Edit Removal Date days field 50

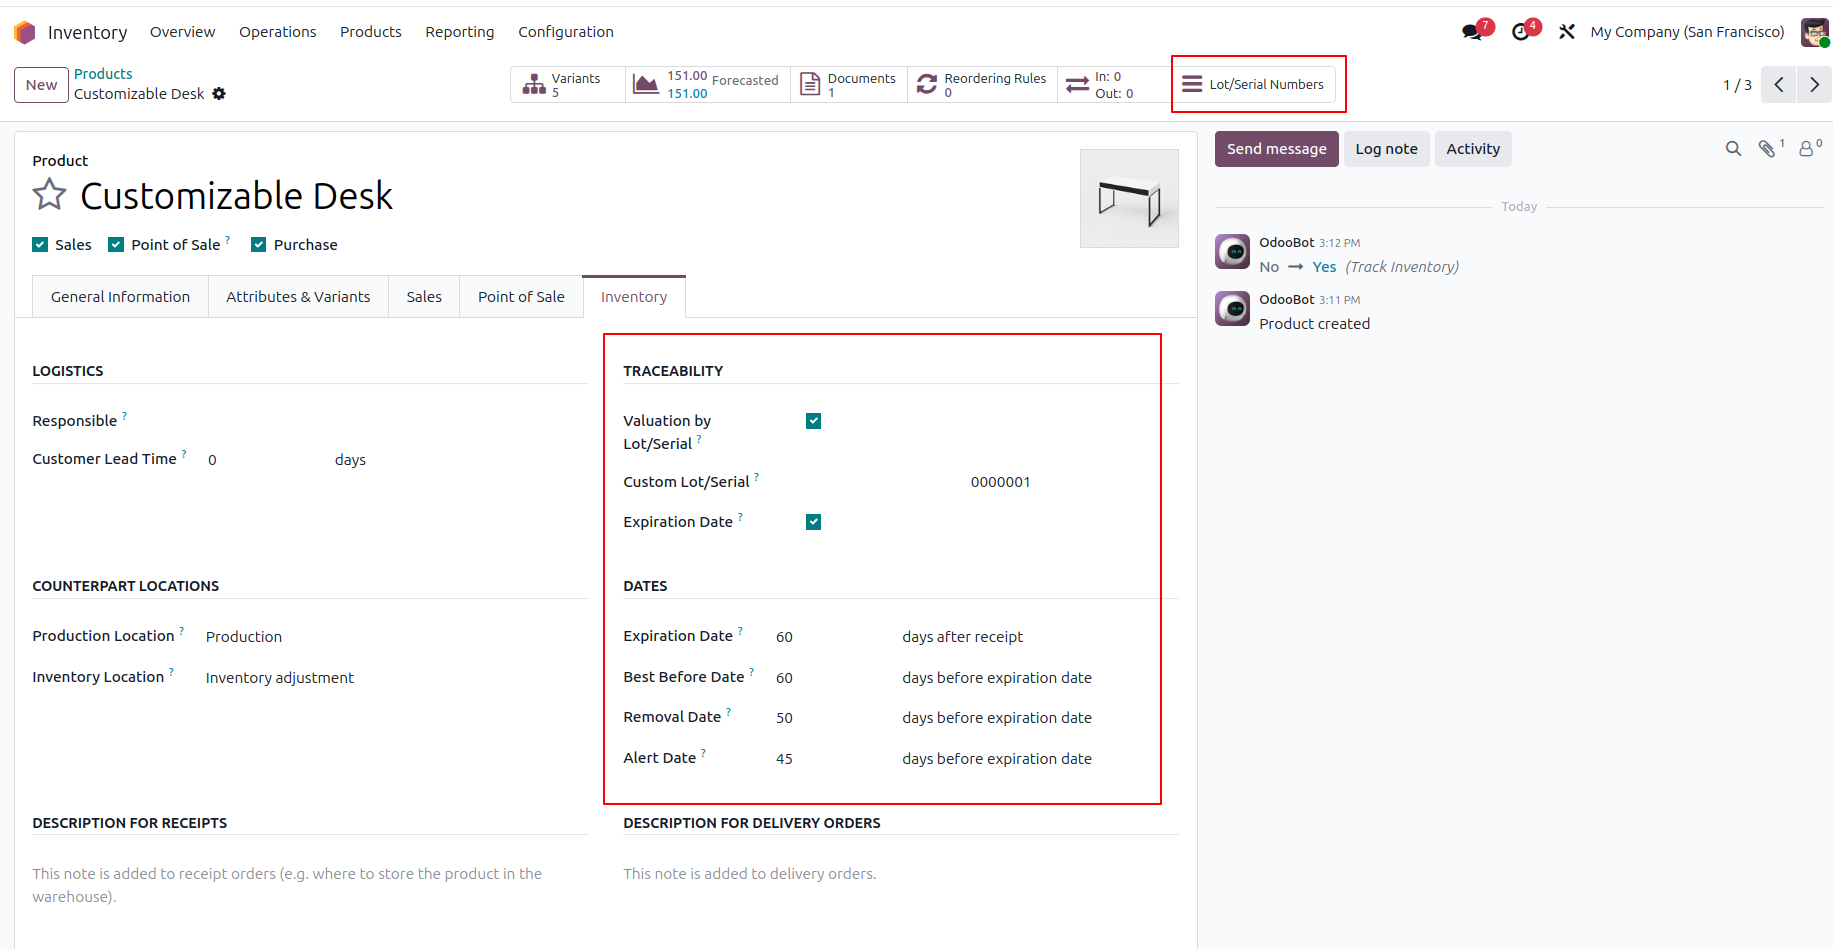click(834, 718)
